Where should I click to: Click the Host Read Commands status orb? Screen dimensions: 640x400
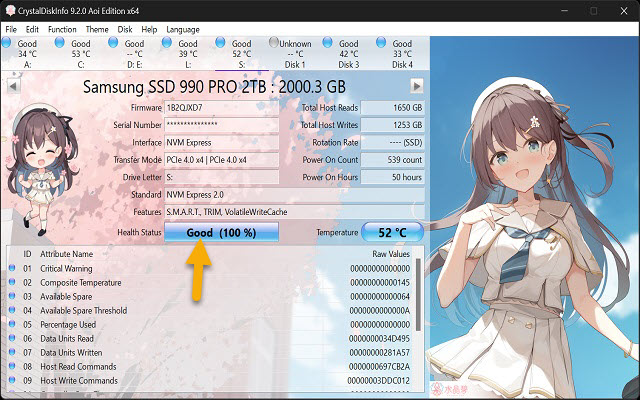tap(12, 366)
